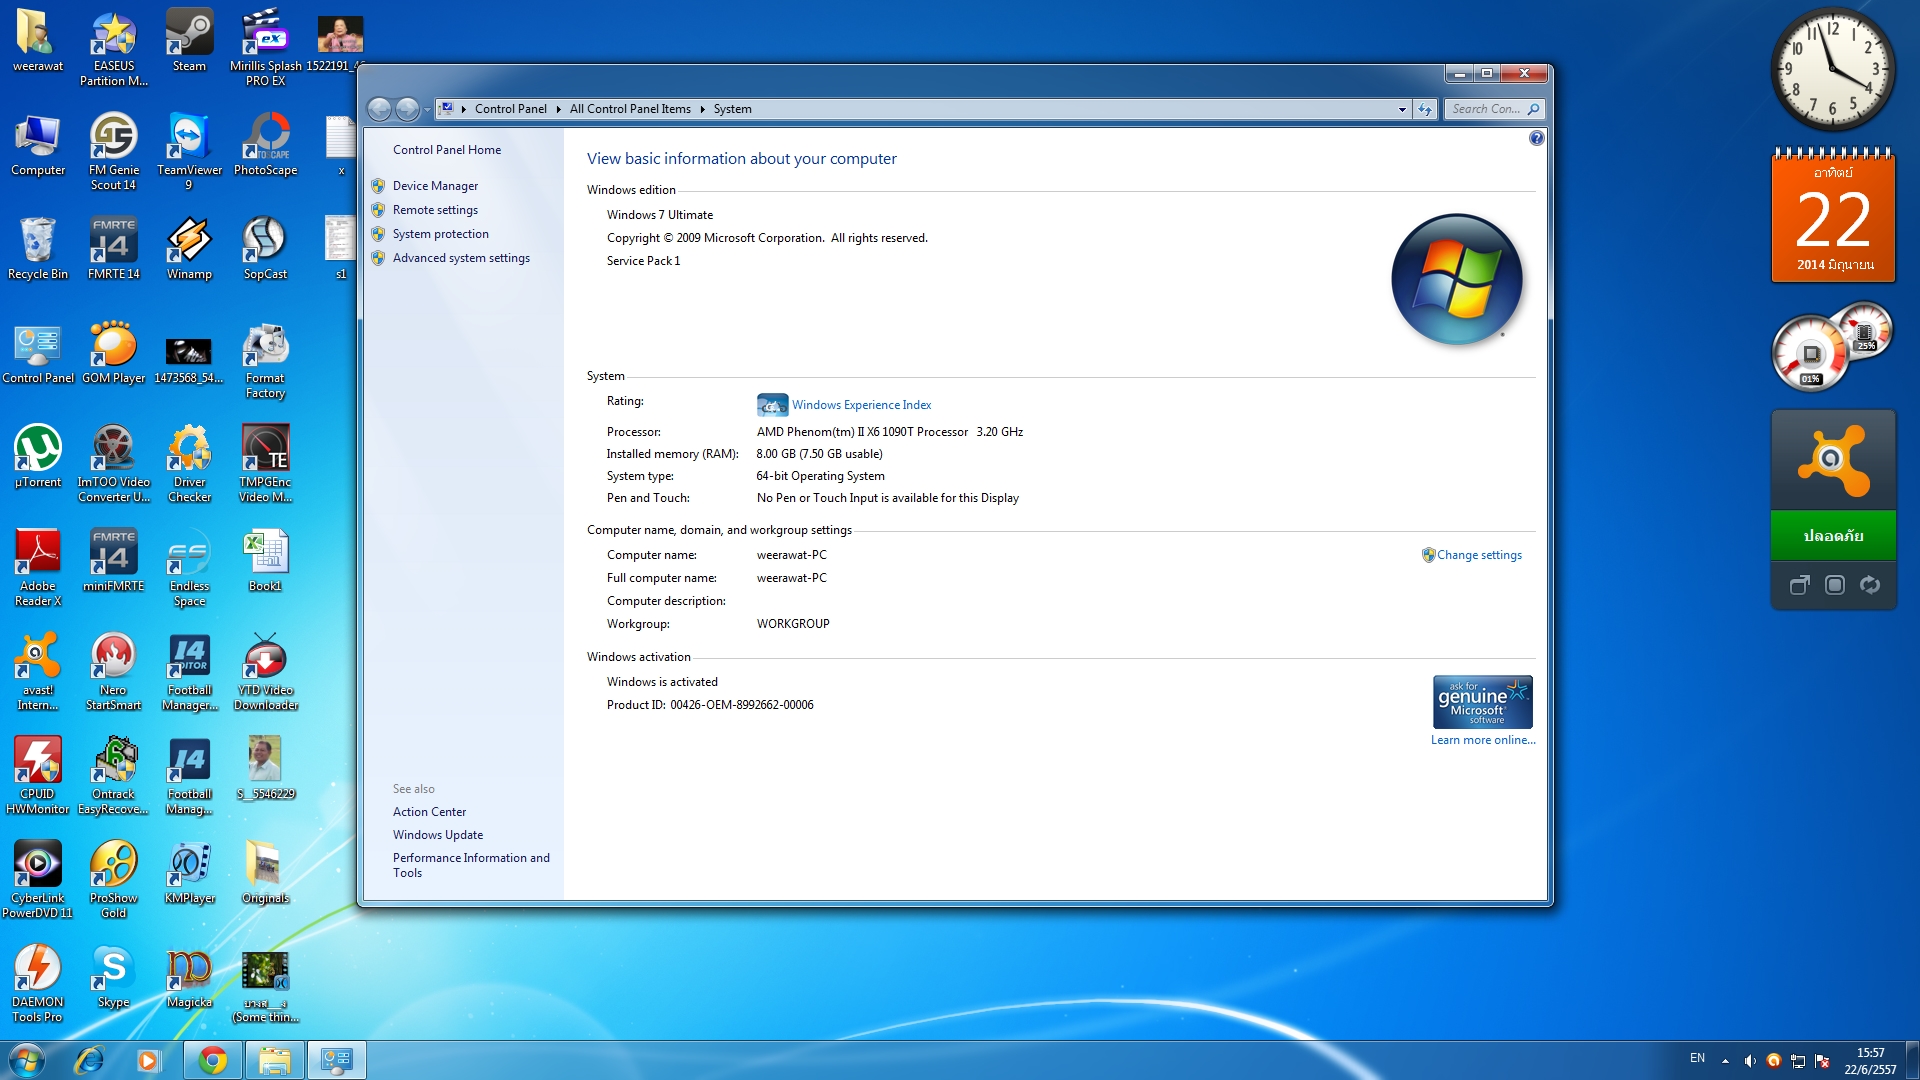Viewport: 1920px width, 1080px height.
Task: Click the Windows Update link
Action: point(437,835)
